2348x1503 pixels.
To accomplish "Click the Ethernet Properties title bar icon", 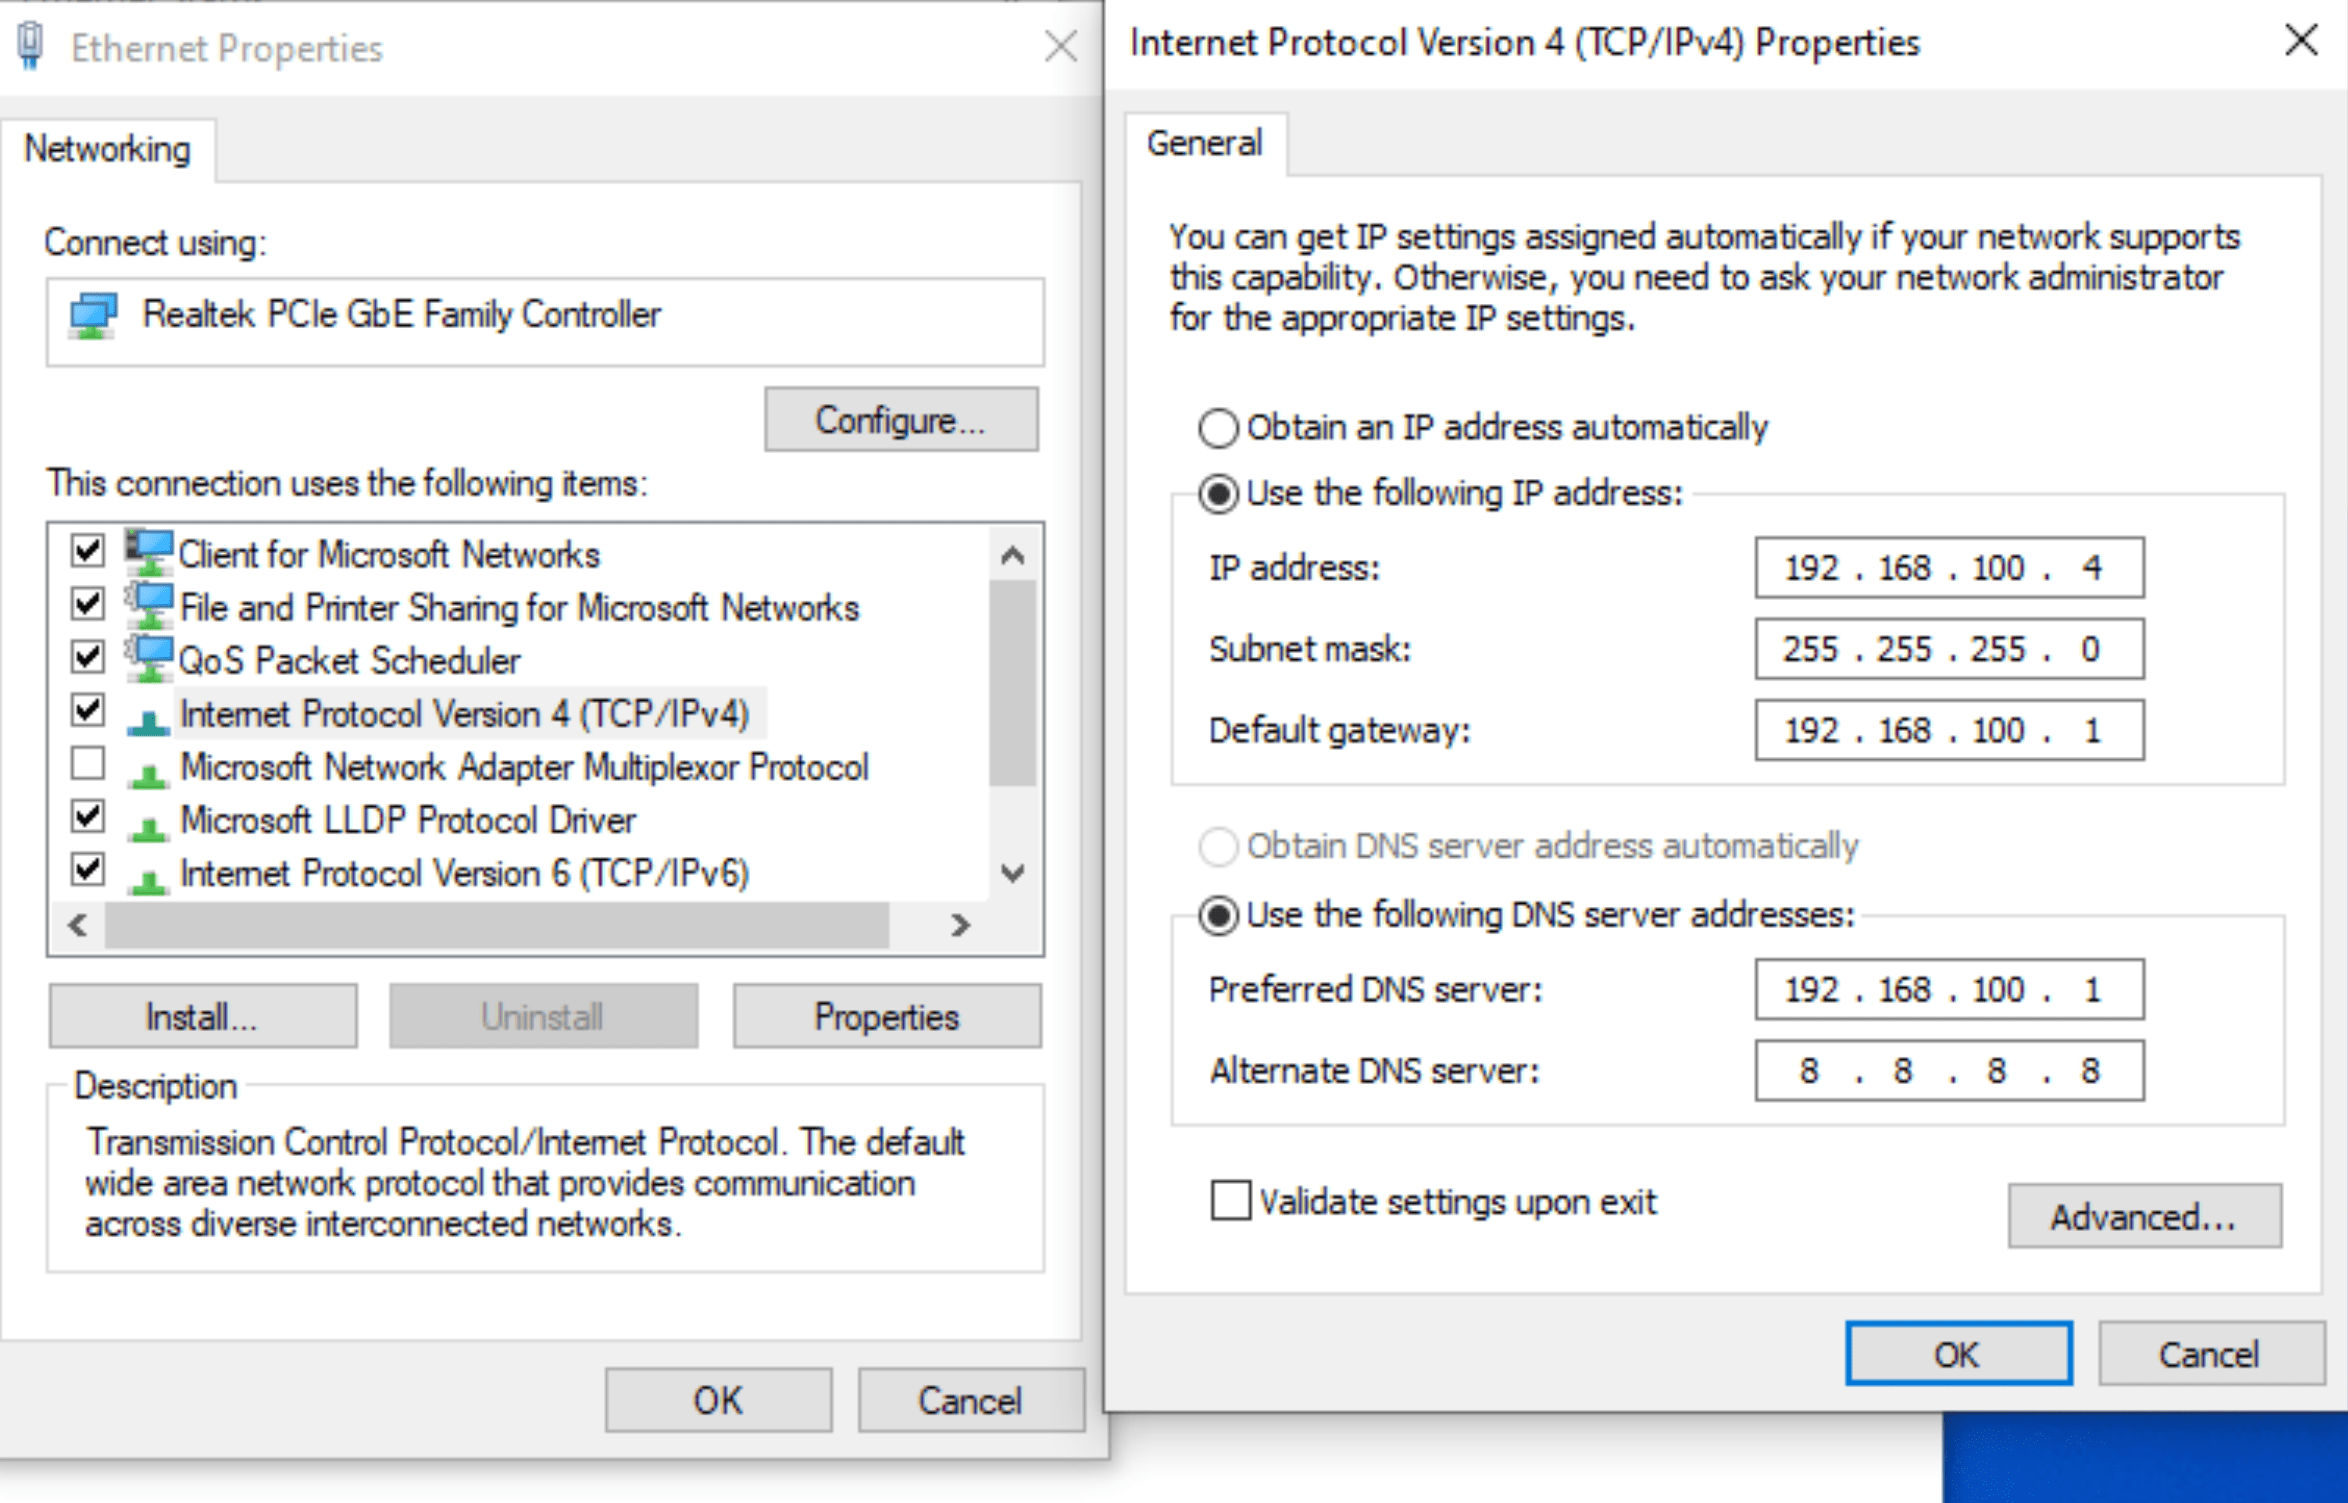I will (x=31, y=46).
